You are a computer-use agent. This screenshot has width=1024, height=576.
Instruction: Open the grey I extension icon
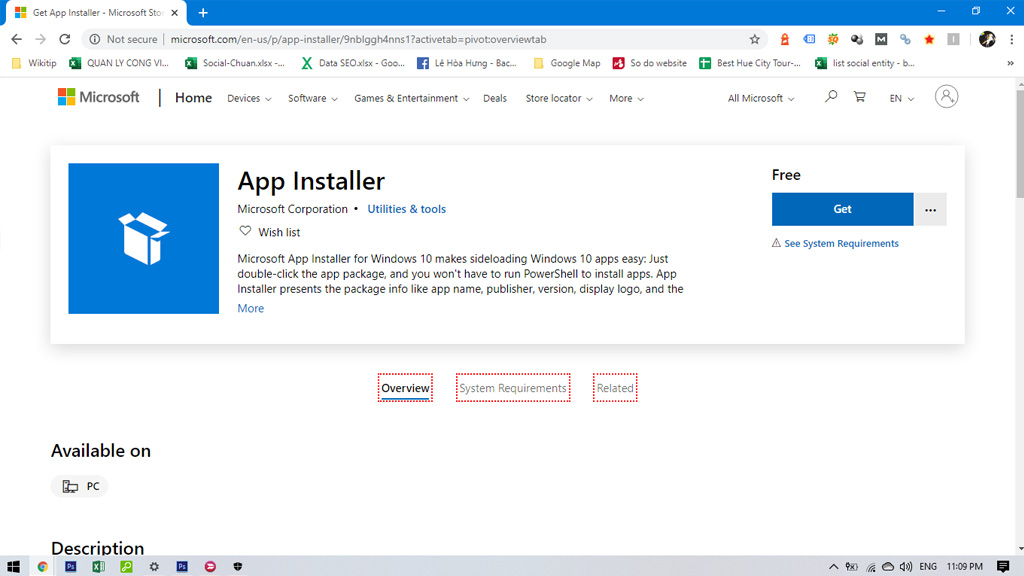(953, 39)
